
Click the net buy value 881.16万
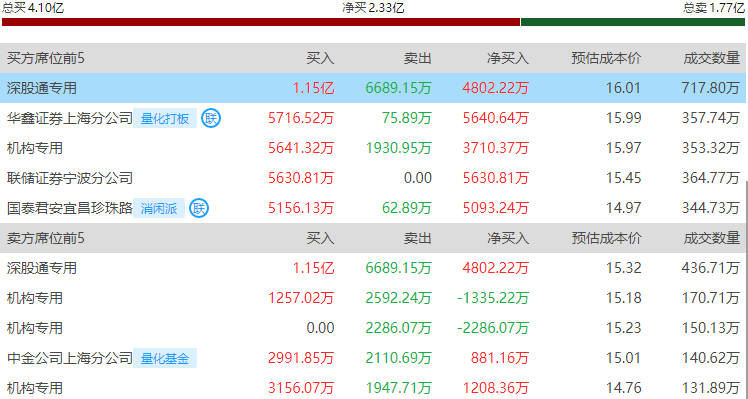(x=500, y=358)
